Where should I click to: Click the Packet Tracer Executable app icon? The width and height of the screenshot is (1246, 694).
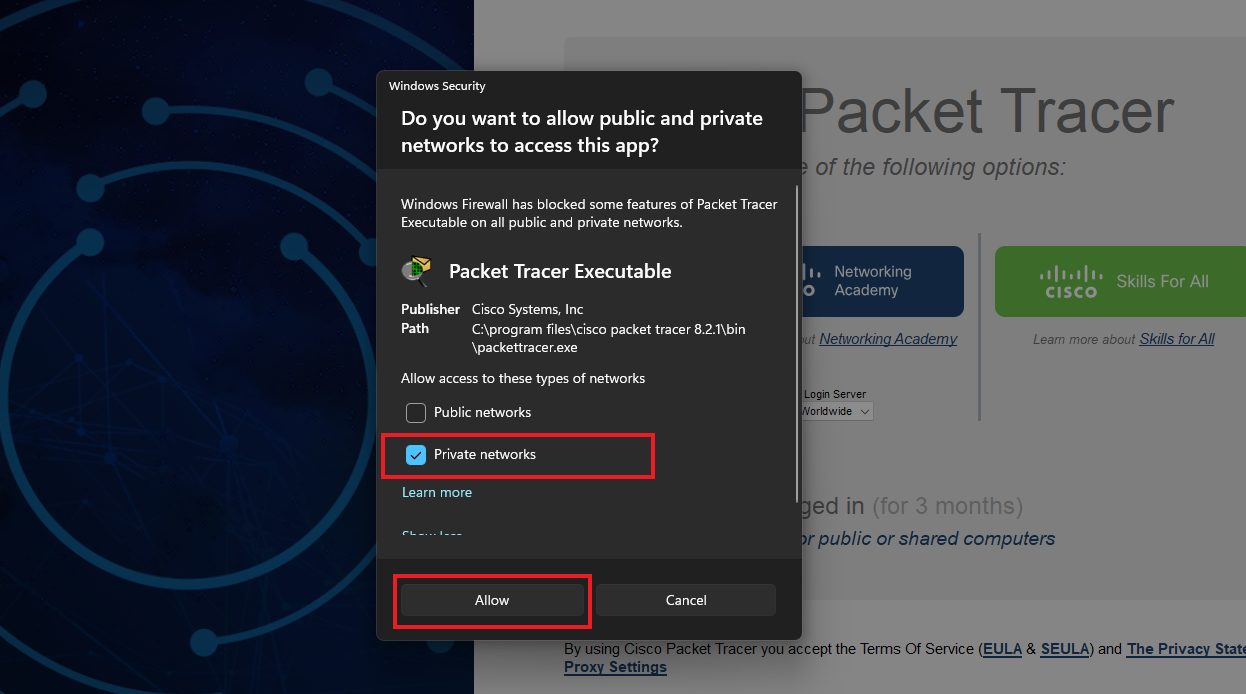[x=416, y=271]
